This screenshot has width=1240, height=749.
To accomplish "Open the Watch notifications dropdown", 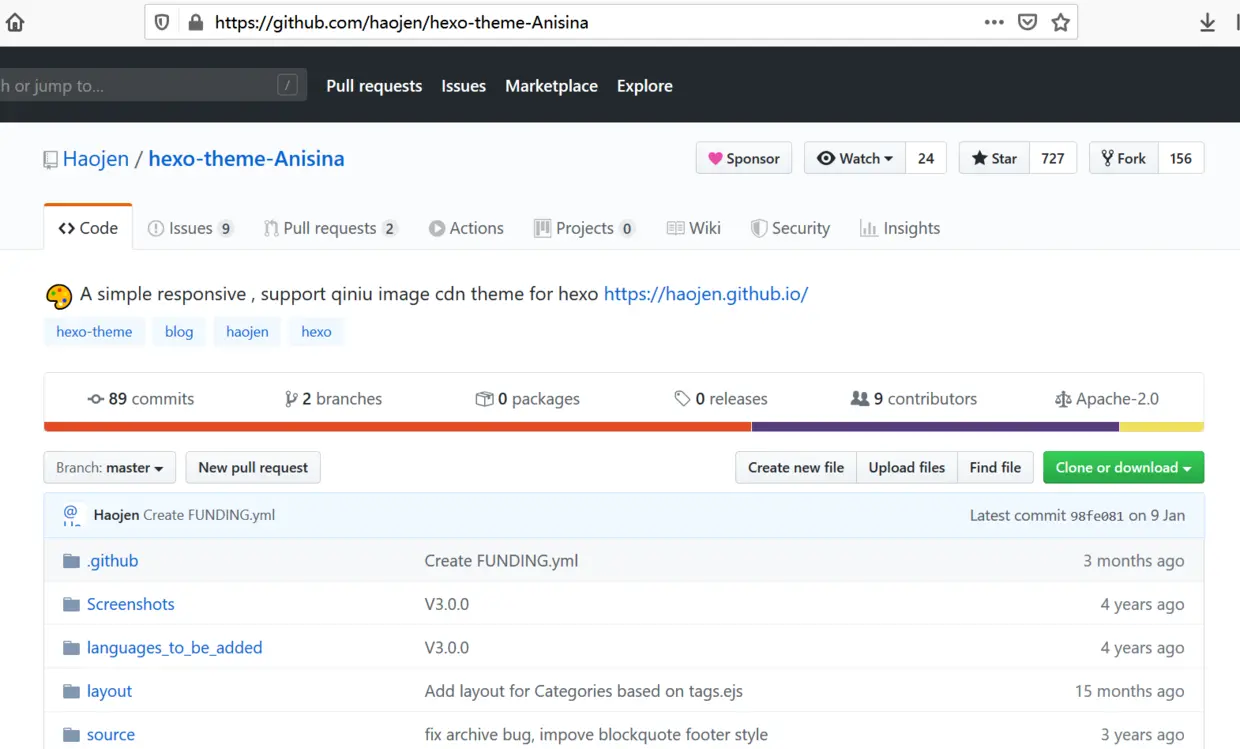I will point(855,158).
